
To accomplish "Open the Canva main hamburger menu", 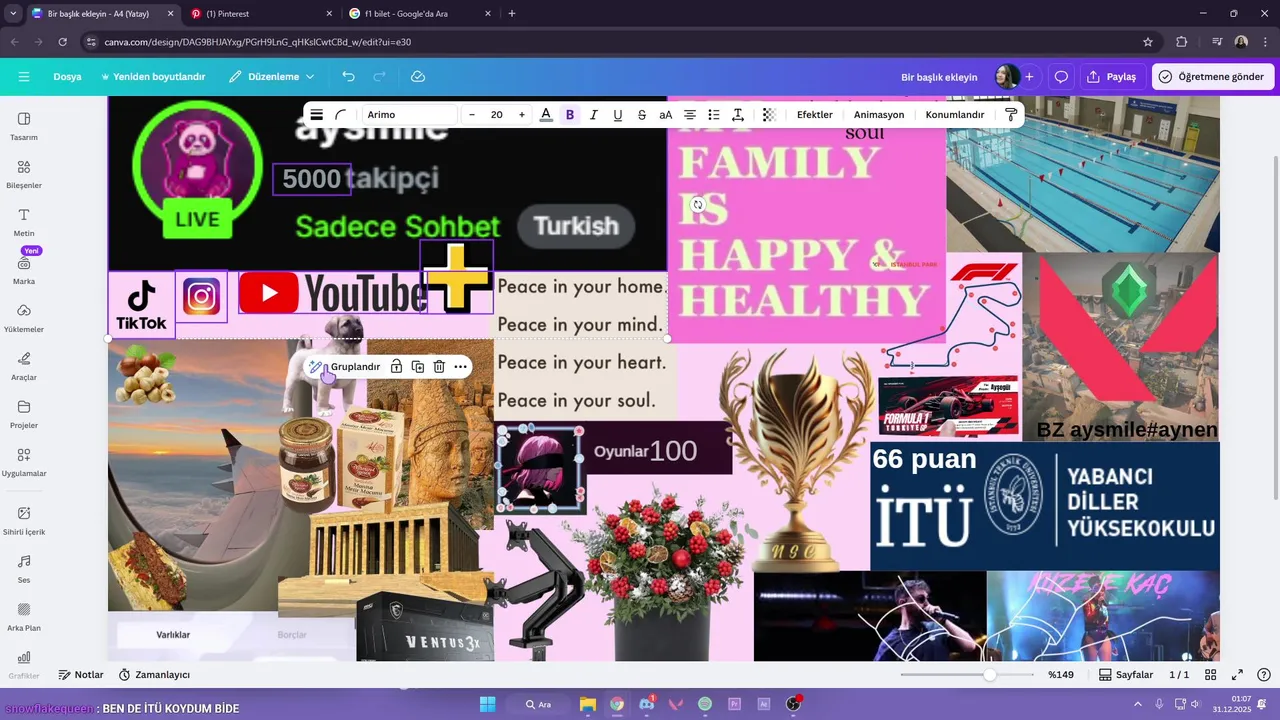I will point(24,77).
